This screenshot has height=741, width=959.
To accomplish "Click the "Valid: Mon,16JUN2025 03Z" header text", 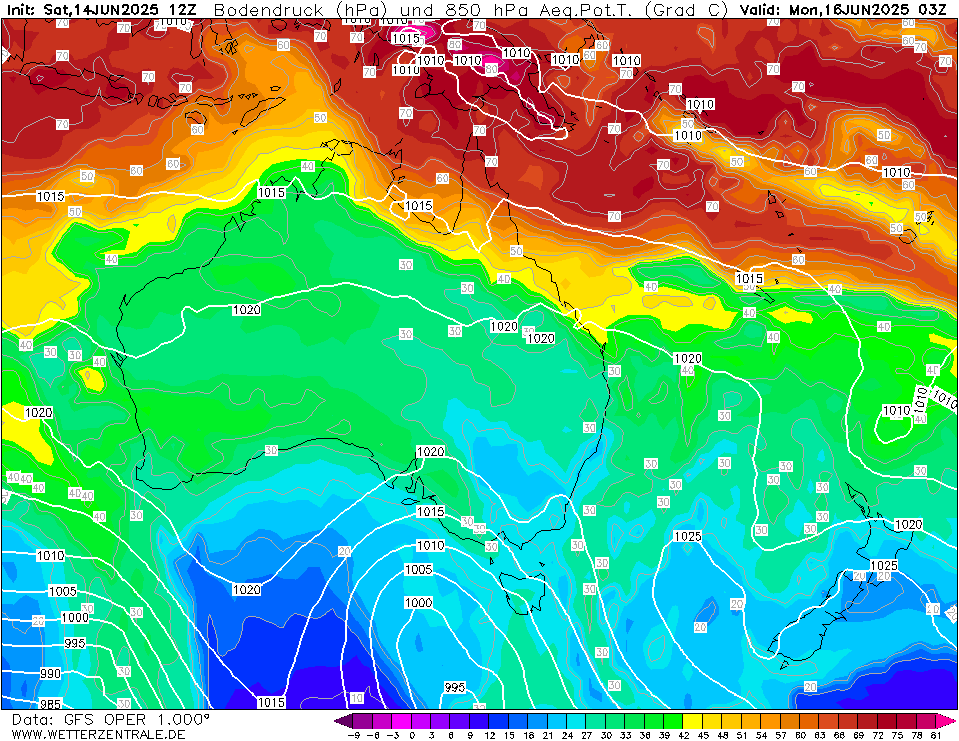I will [845, 10].
